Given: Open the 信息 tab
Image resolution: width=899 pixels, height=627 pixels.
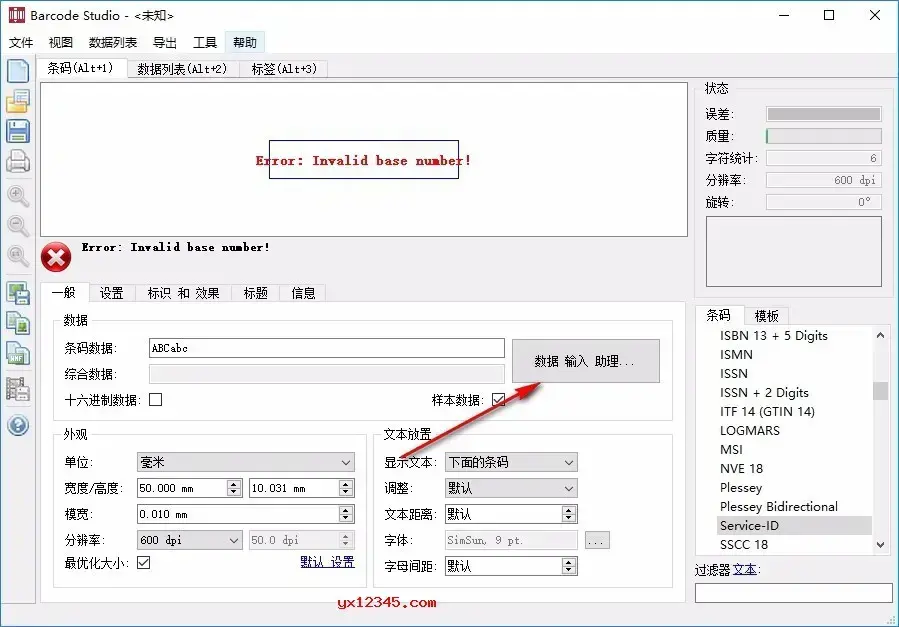Looking at the screenshot, I should click(303, 293).
